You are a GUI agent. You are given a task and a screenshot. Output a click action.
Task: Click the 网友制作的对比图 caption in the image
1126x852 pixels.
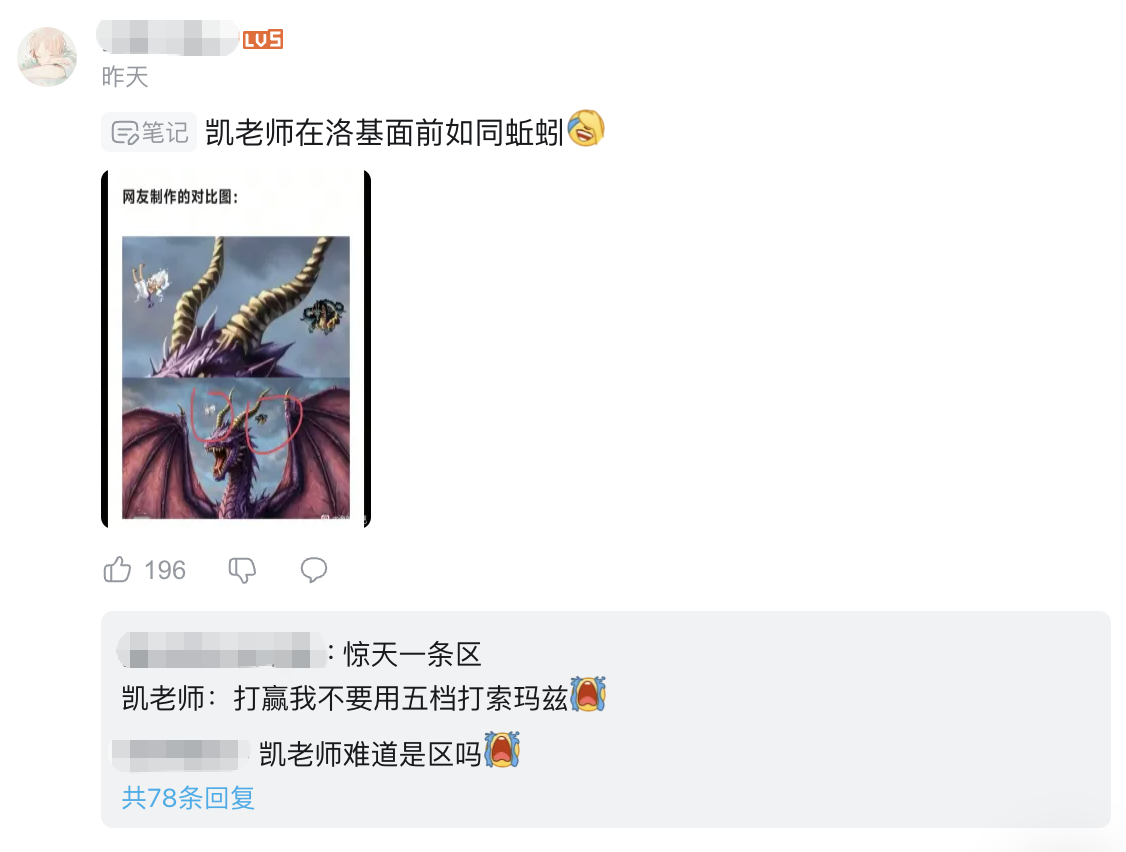pyautogui.click(x=180, y=197)
